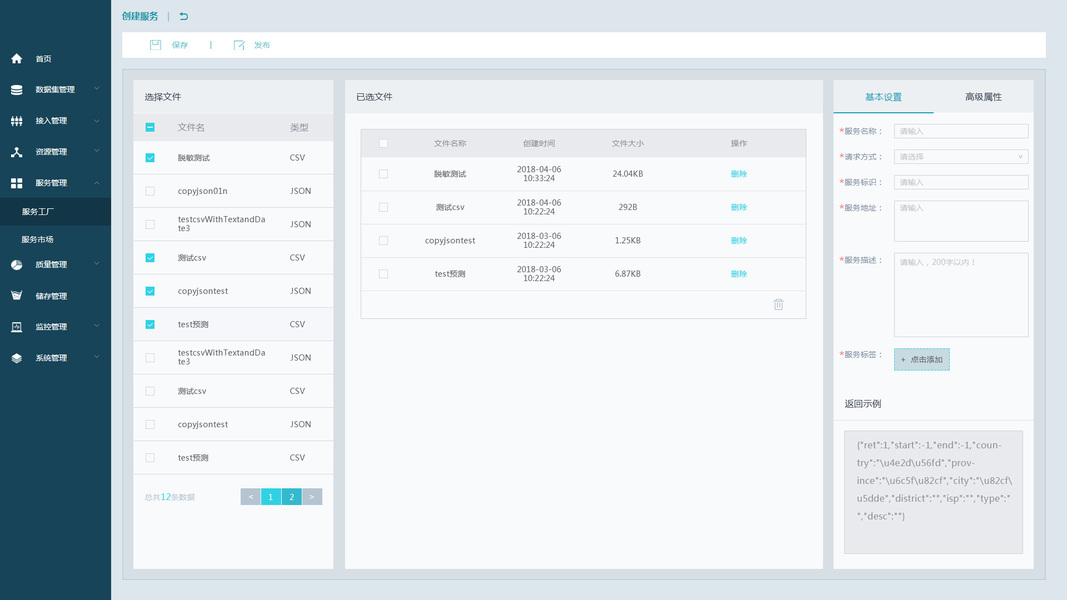Go to page 2 in pagination
This screenshot has width=1067, height=600.
click(292, 497)
